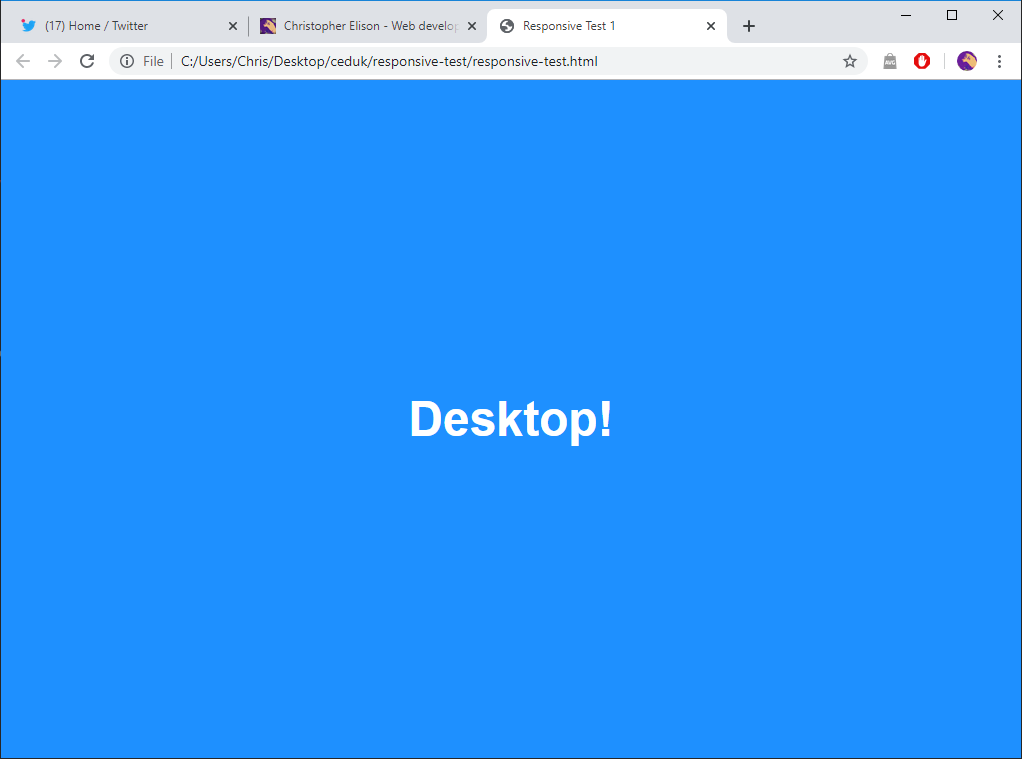Image resolution: width=1022 pixels, height=759 pixels.
Task: Open the Chrome profile avatar menu
Action: click(967, 61)
